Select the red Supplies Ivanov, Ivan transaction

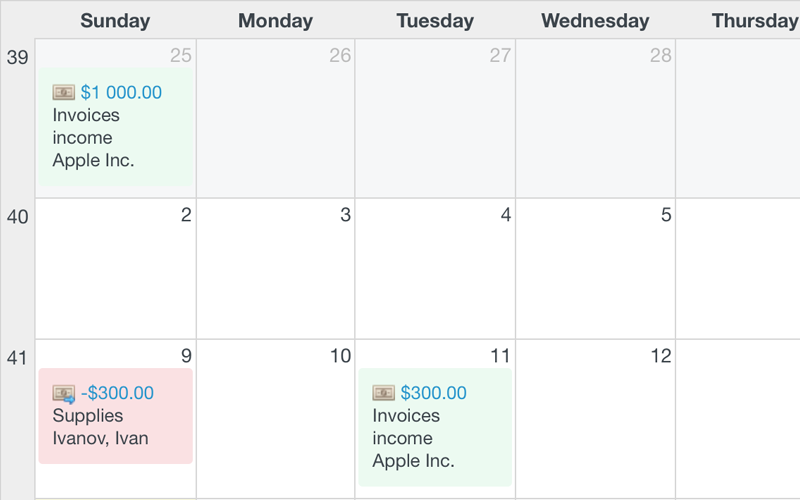click(116, 416)
